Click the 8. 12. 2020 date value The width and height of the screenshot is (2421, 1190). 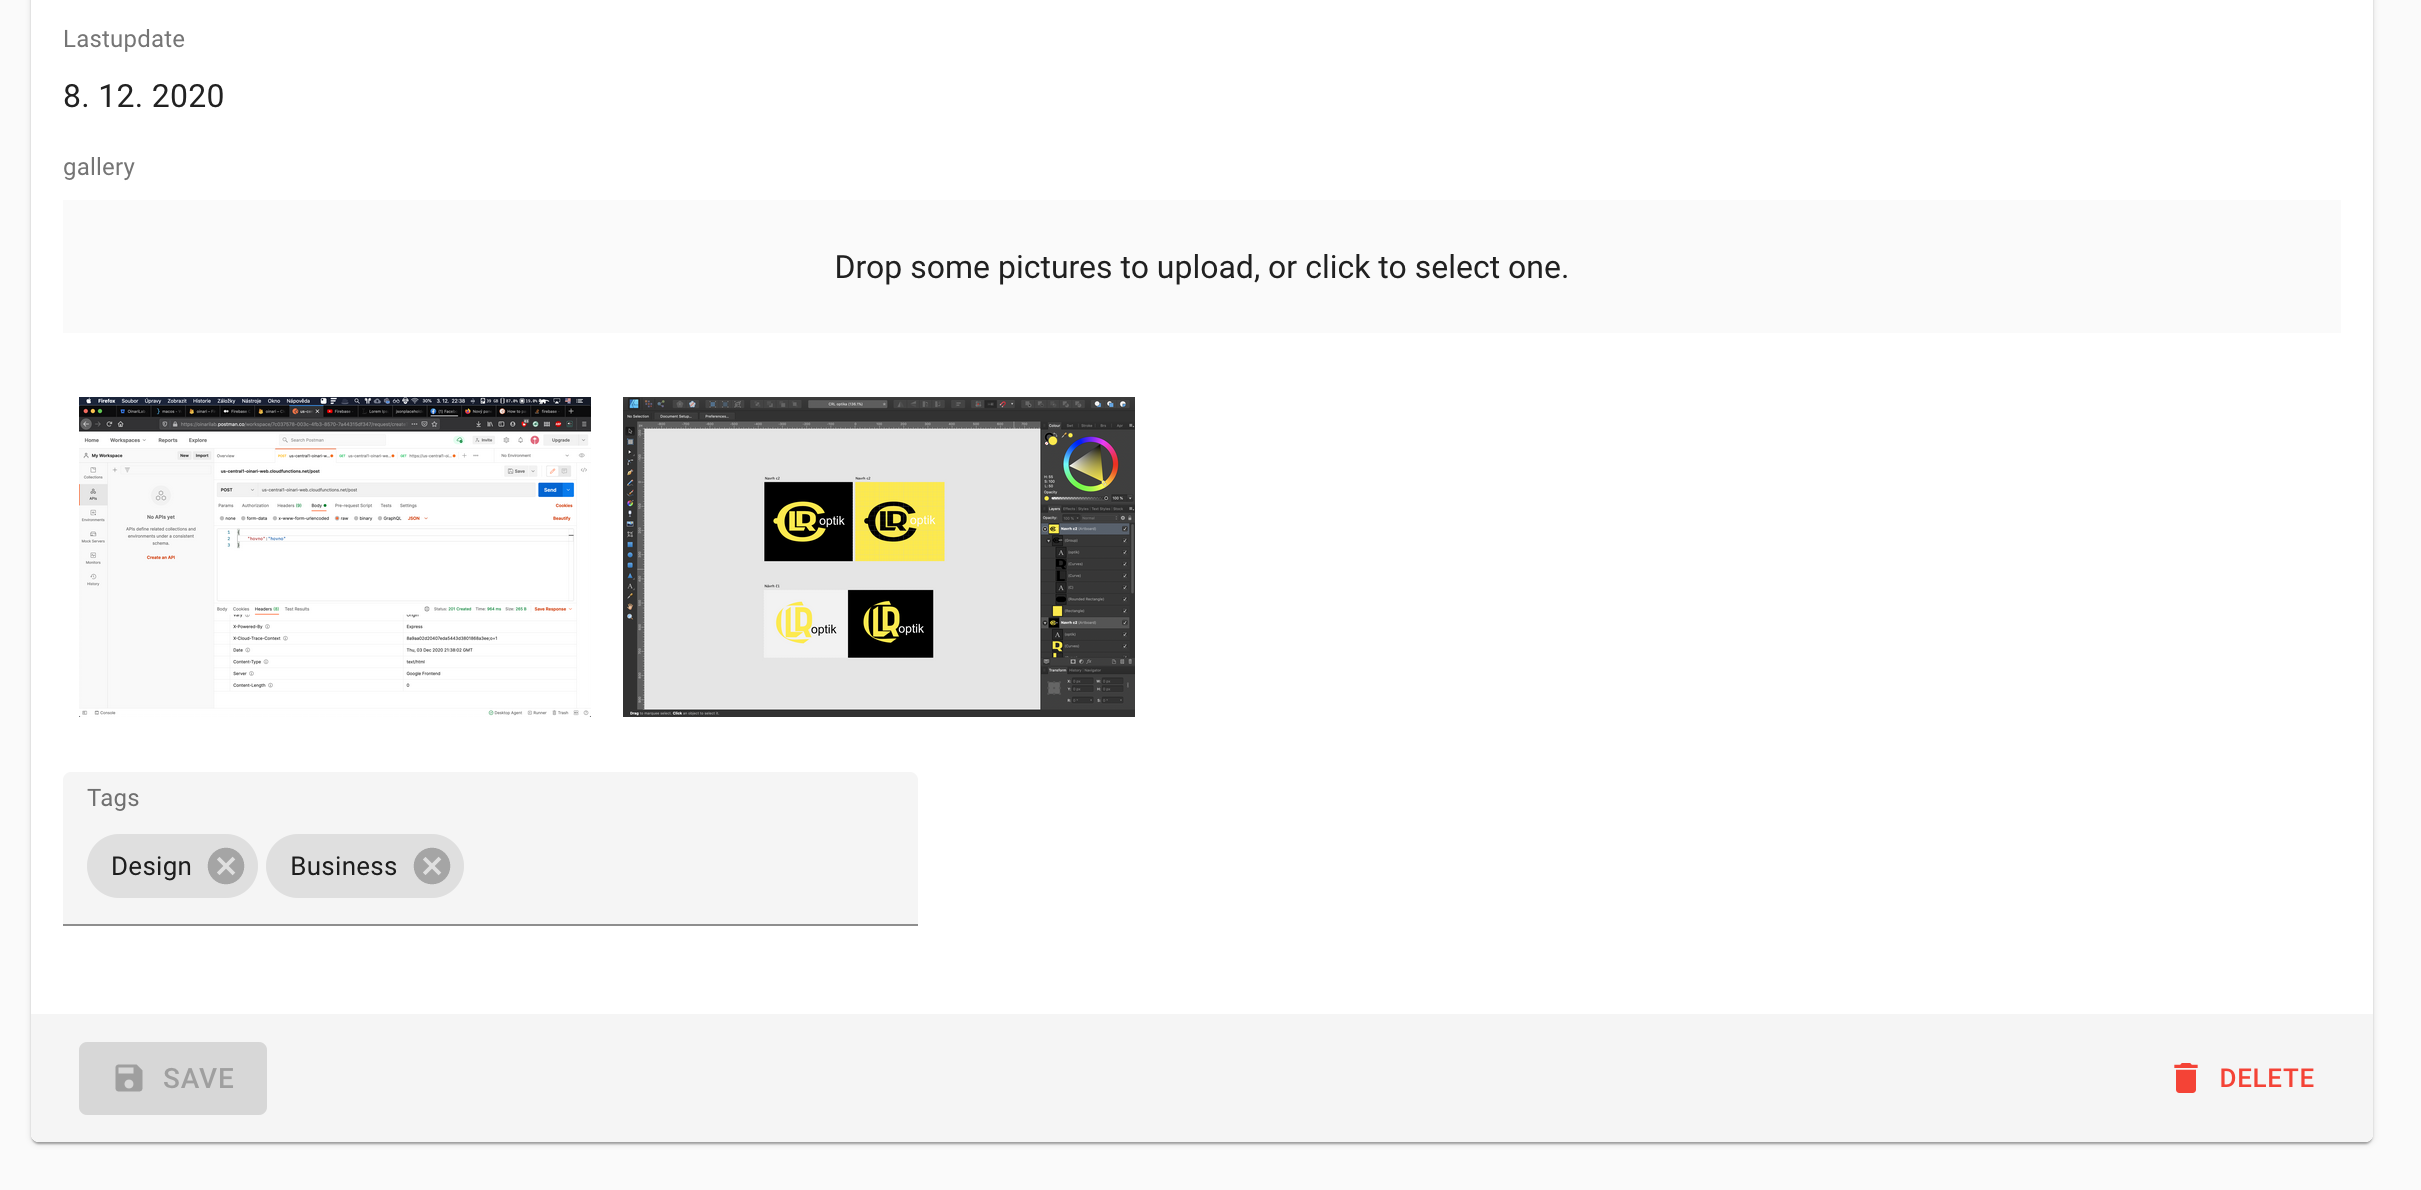144,96
